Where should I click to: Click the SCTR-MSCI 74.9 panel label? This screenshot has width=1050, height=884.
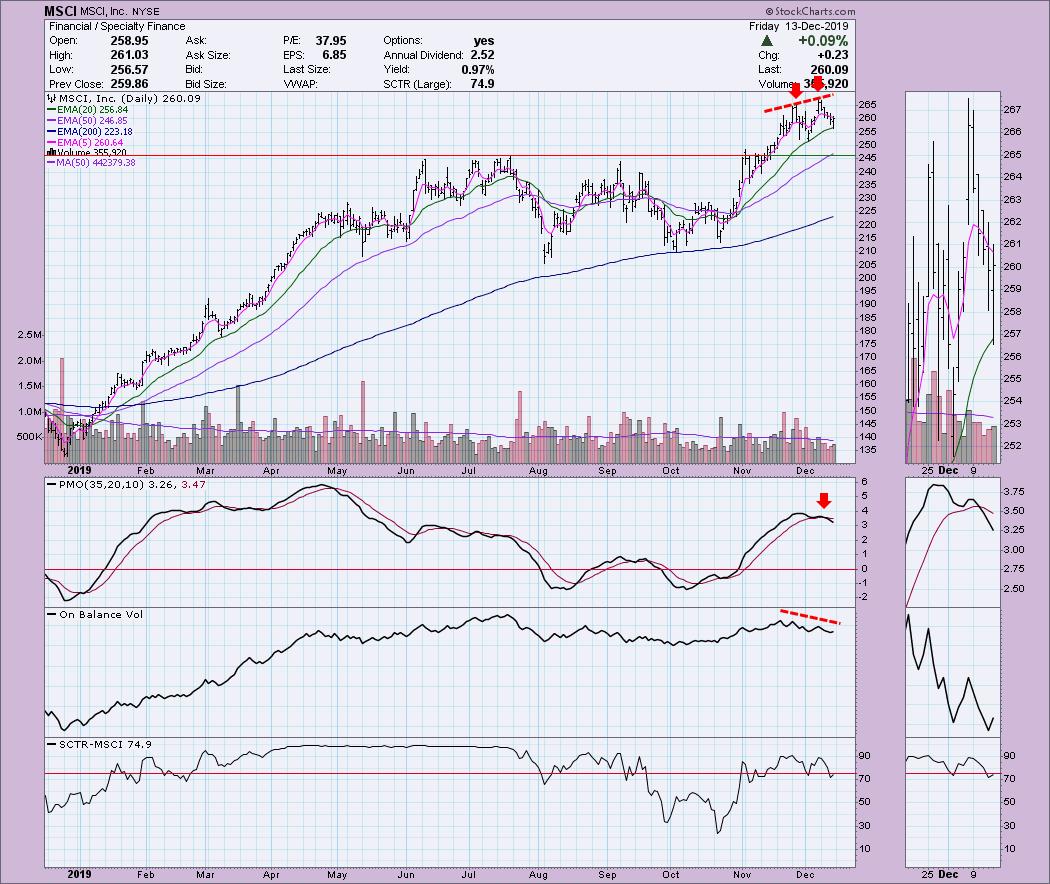click(92, 743)
